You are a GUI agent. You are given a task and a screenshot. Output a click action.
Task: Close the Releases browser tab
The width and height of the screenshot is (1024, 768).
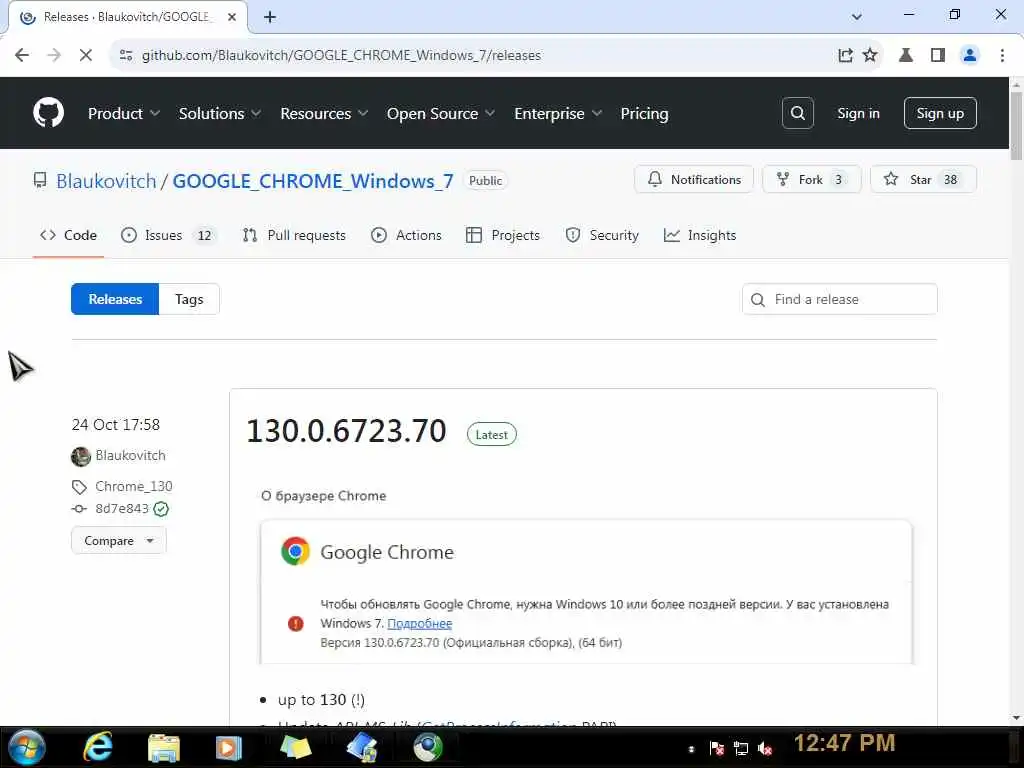232,17
